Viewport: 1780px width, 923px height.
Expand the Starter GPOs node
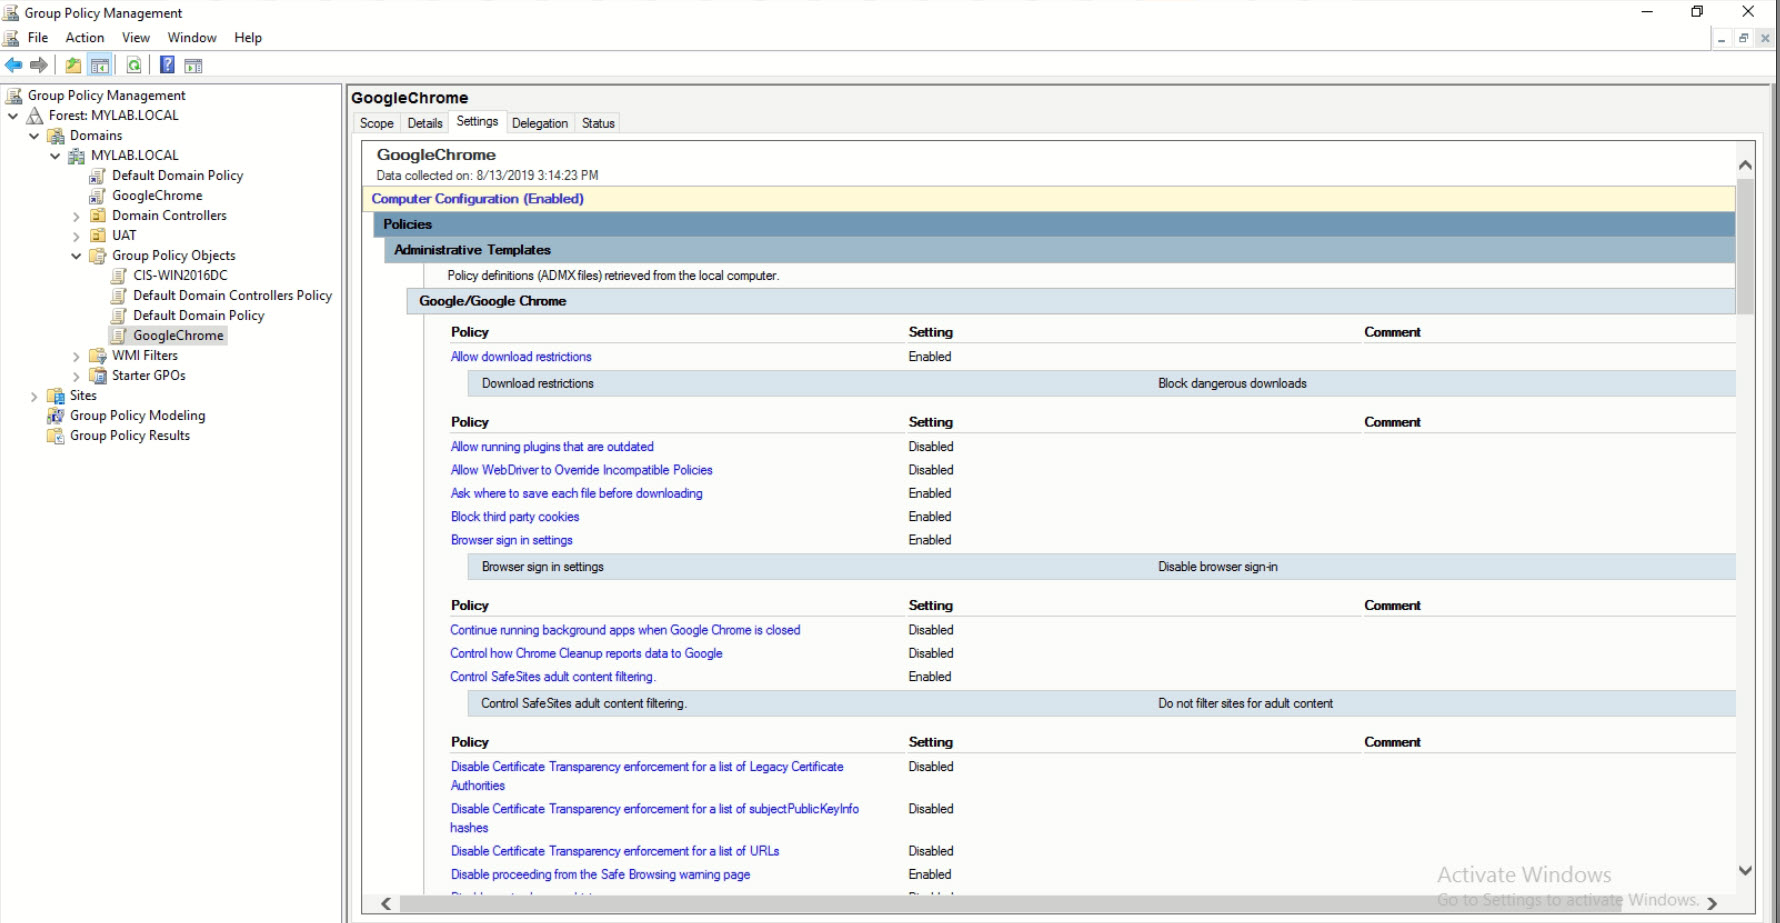(76, 376)
